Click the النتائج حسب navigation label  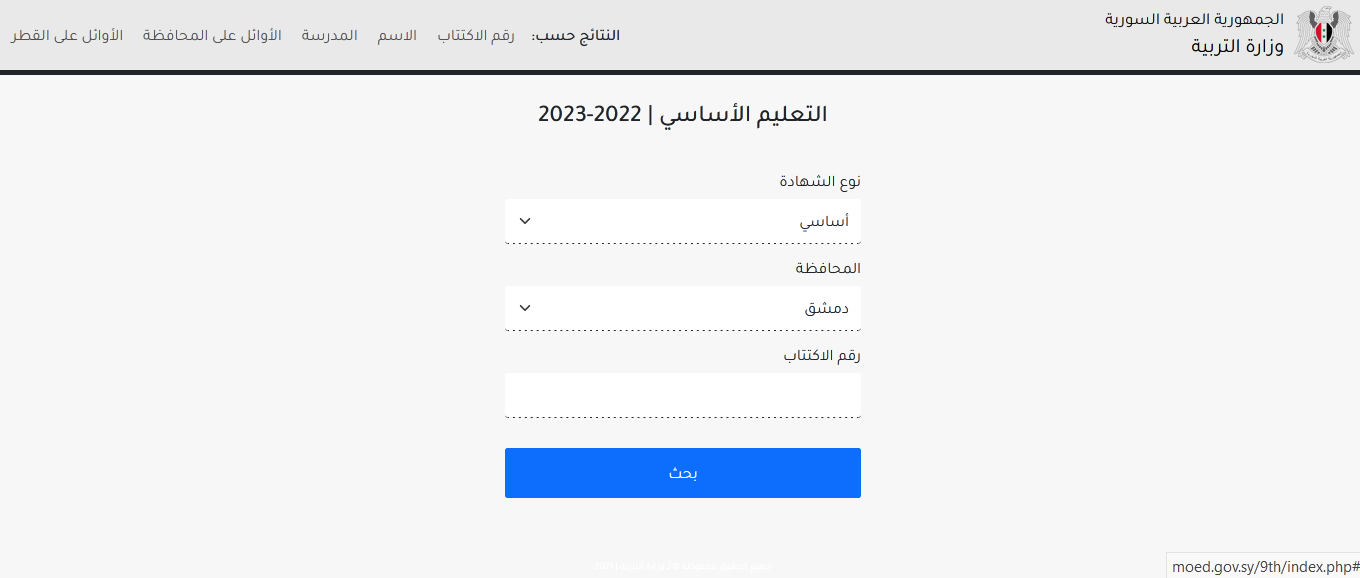[576, 36]
